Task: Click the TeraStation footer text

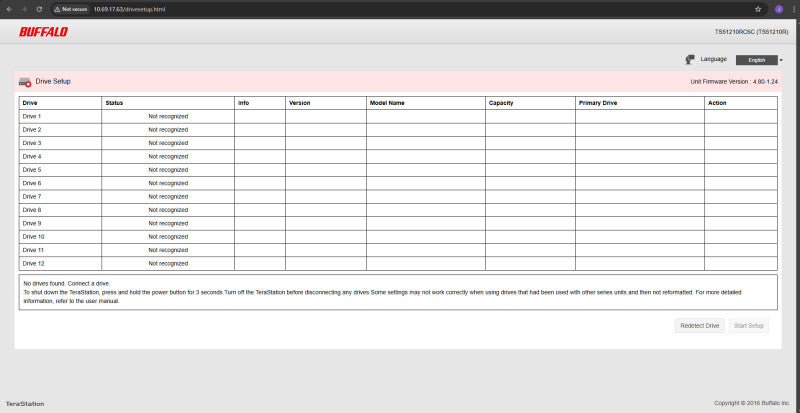Action: [x=25, y=404]
